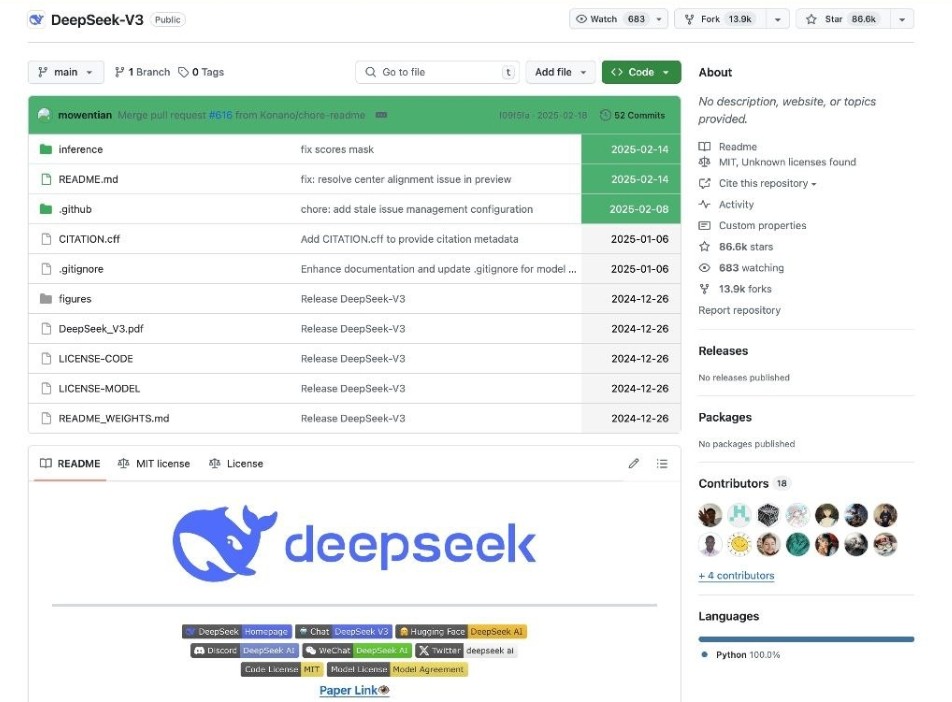The width and height of the screenshot is (952, 702).
Task: View the 86.6k stars link
Action: (x=736, y=247)
